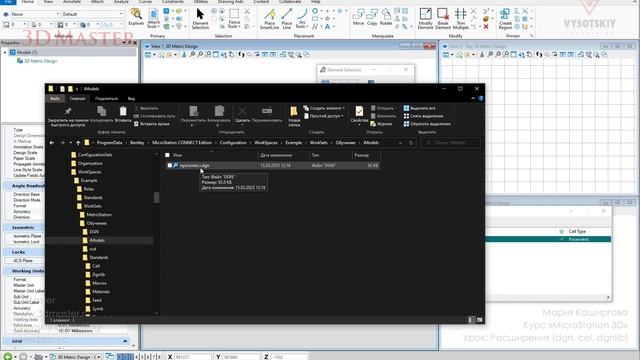This screenshot has width=640, height=360.
Task: Go up one folder level in File Explorer
Action: (78, 143)
